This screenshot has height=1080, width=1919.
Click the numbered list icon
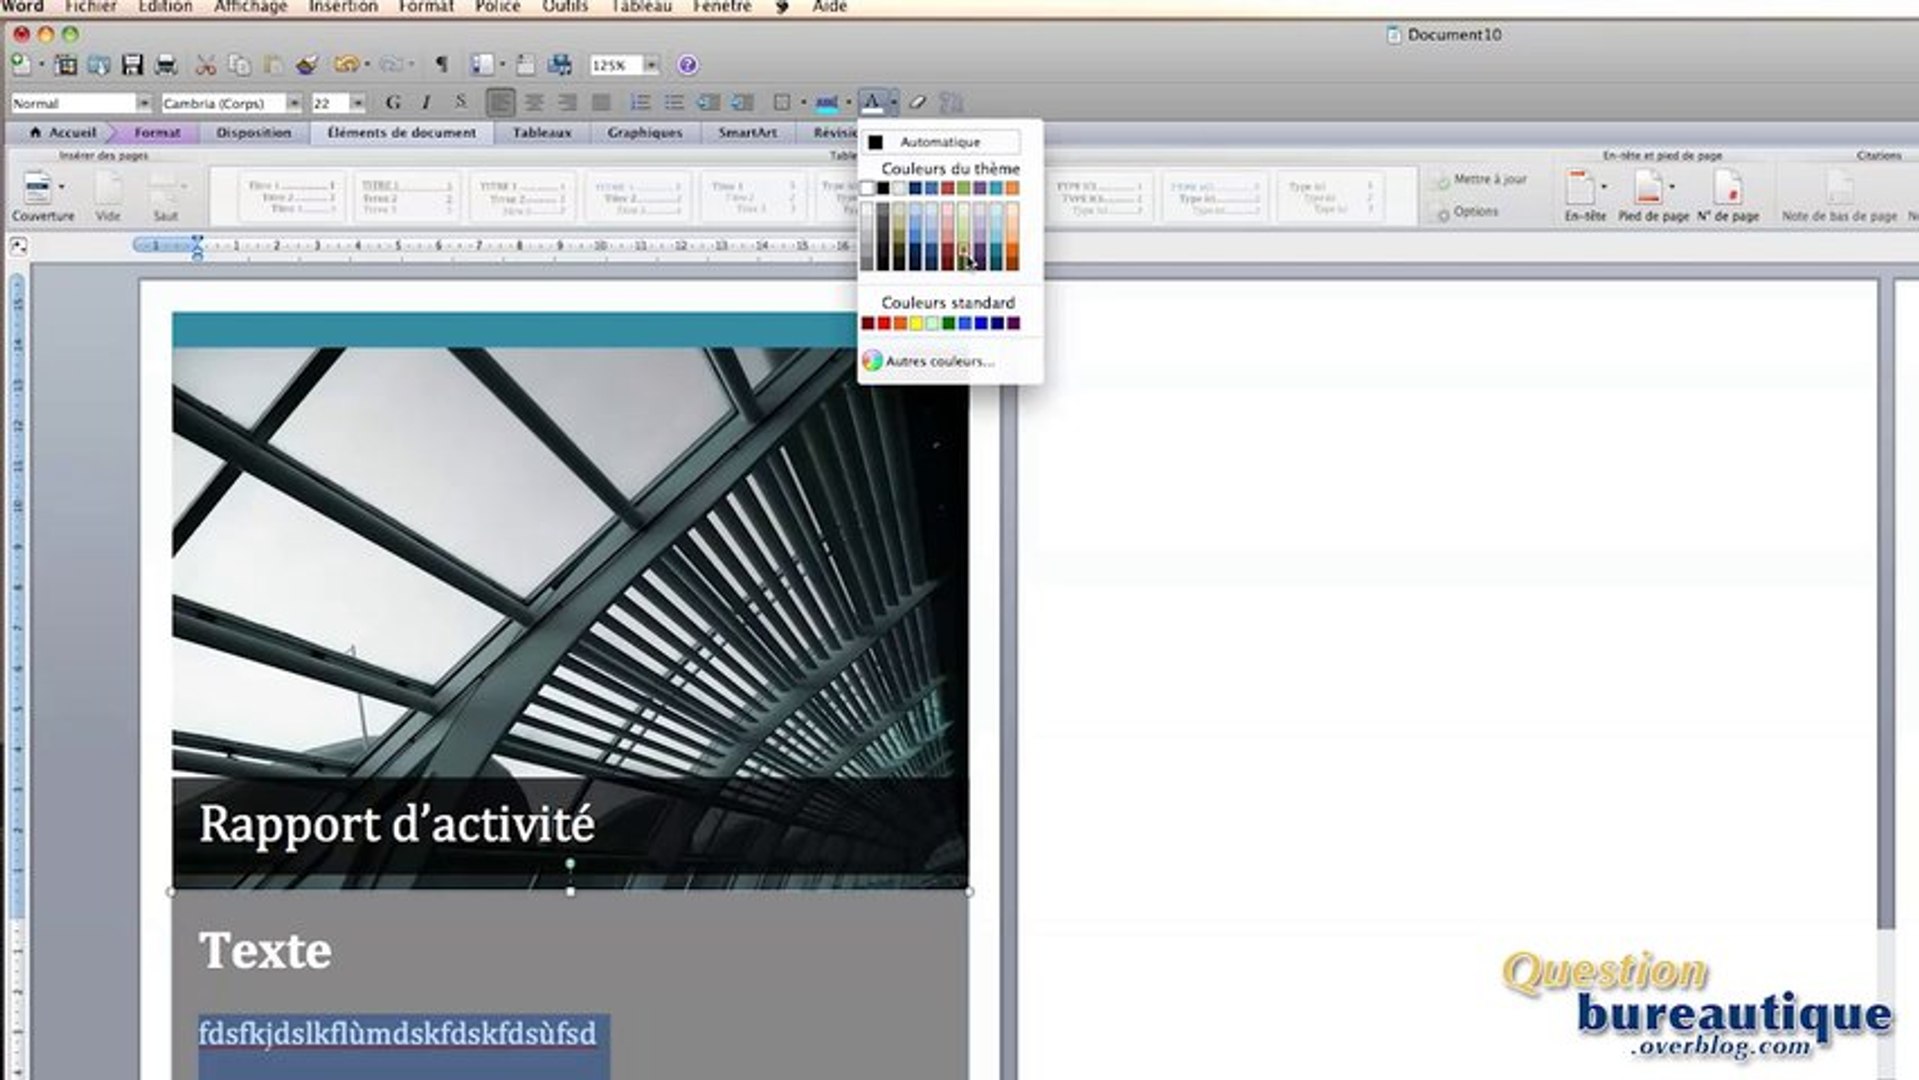[x=641, y=102]
